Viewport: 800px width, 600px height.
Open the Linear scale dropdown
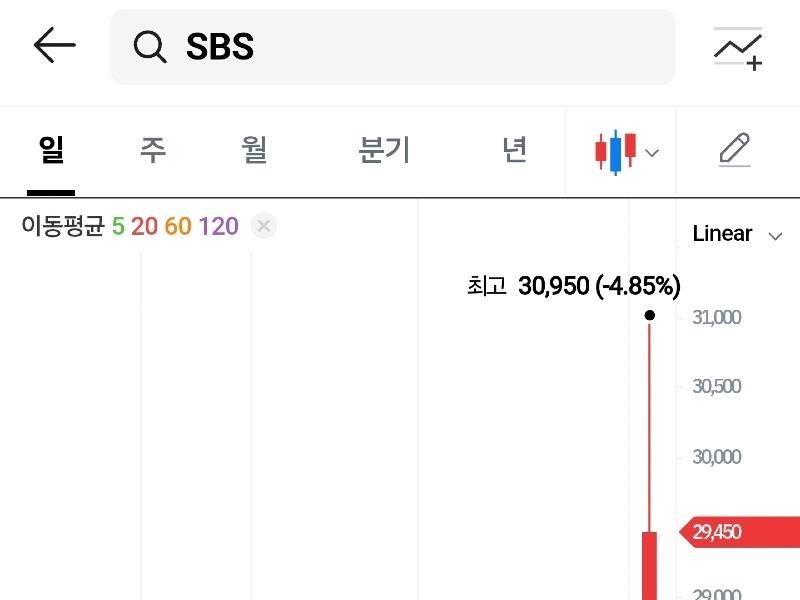click(736, 234)
